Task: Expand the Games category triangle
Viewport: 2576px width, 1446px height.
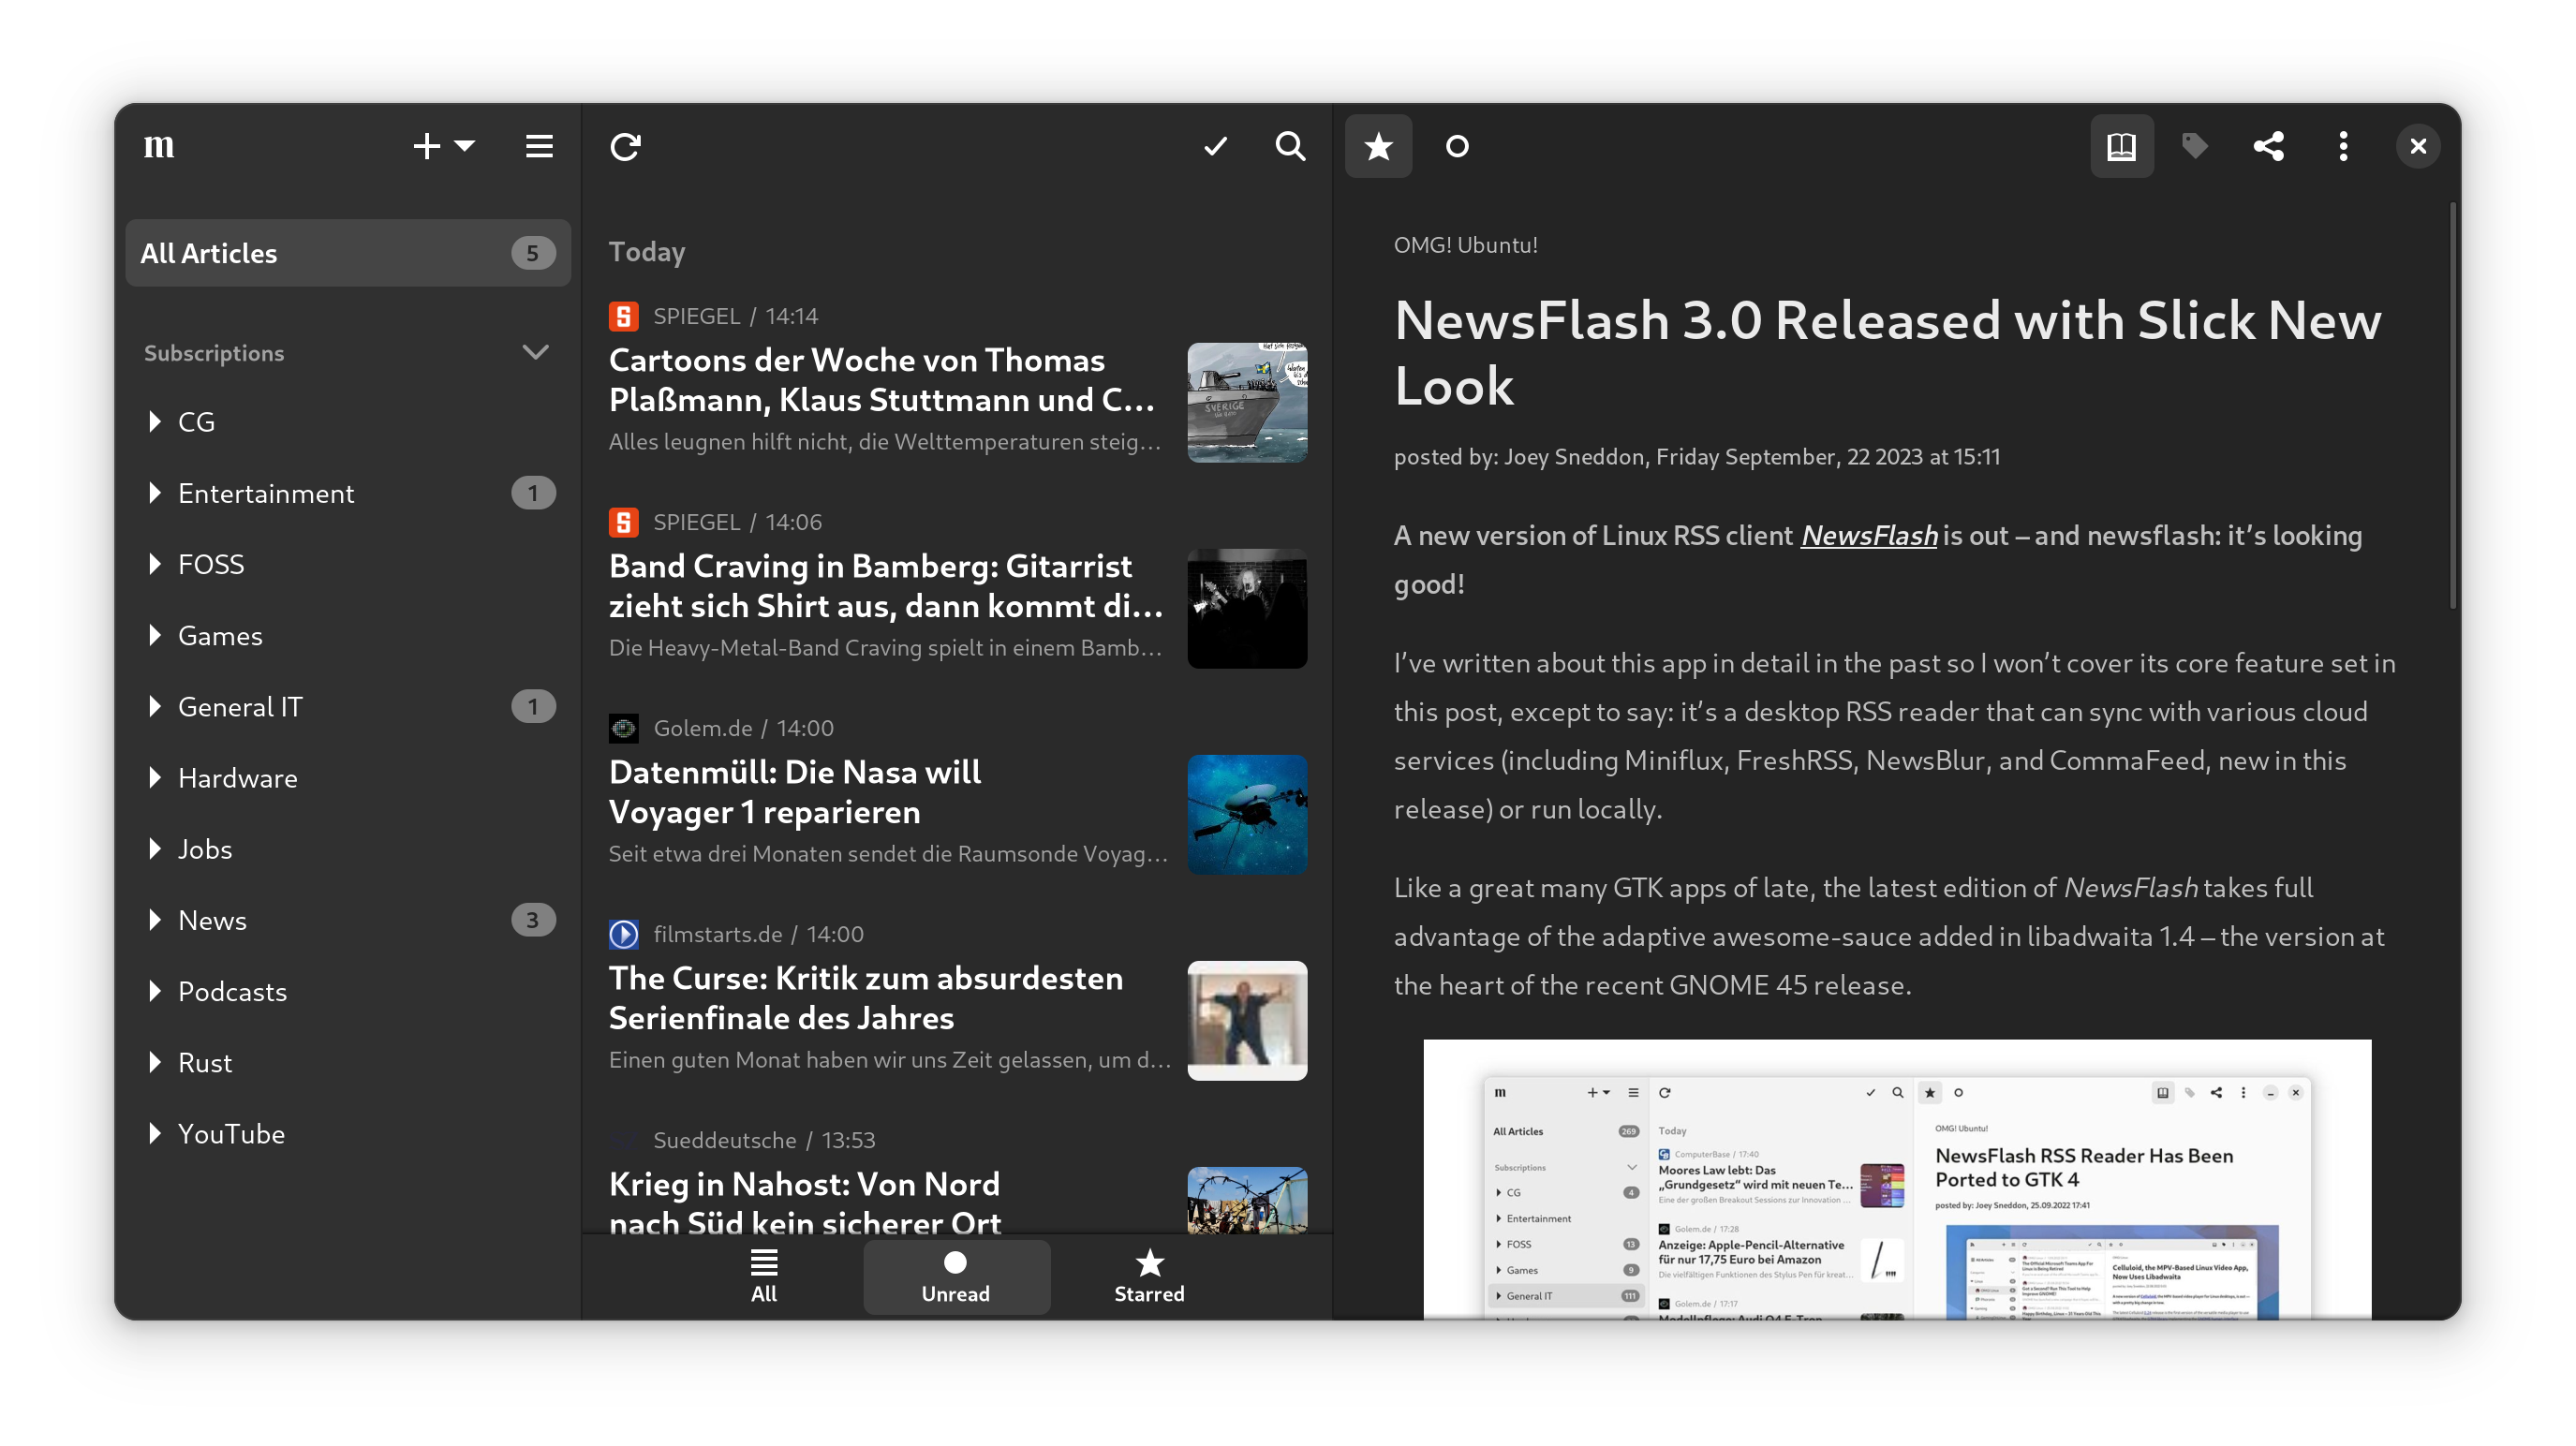Action: [155, 635]
